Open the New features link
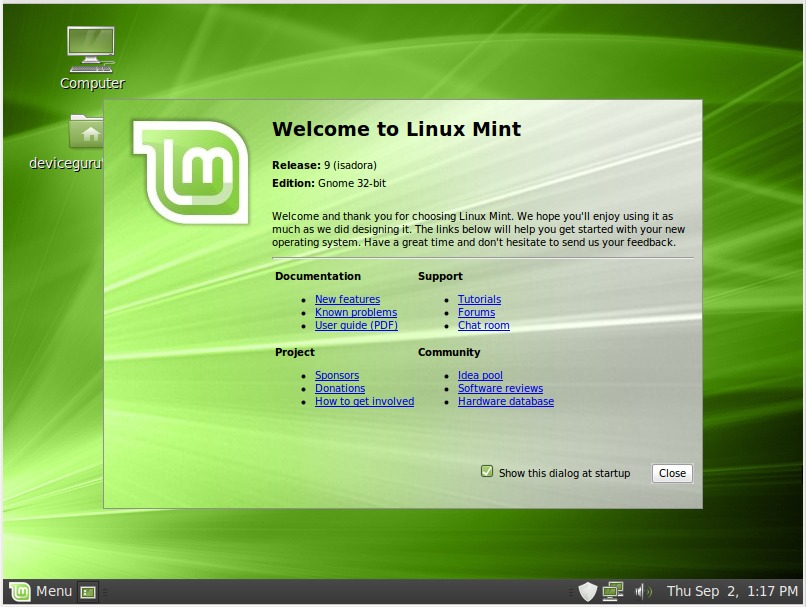Image resolution: width=806 pixels, height=607 pixels. click(347, 299)
